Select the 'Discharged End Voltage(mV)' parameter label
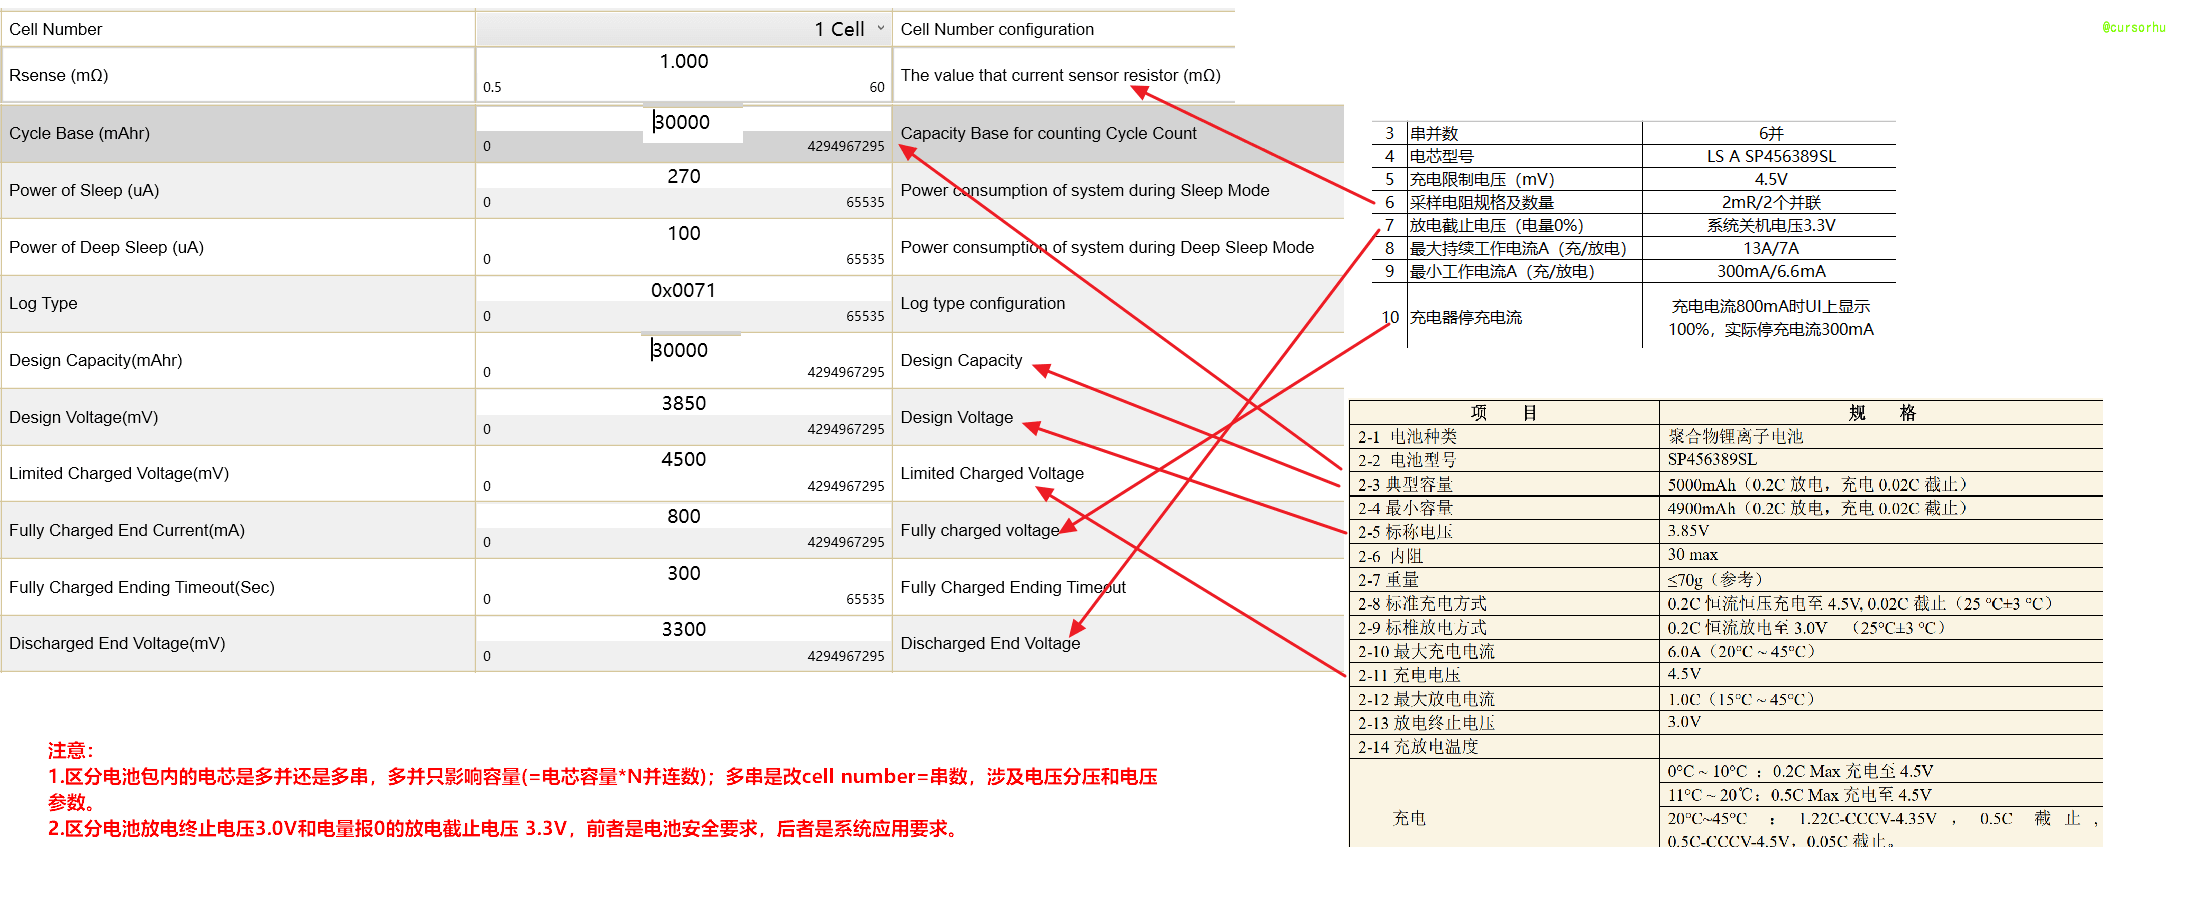 [117, 644]
